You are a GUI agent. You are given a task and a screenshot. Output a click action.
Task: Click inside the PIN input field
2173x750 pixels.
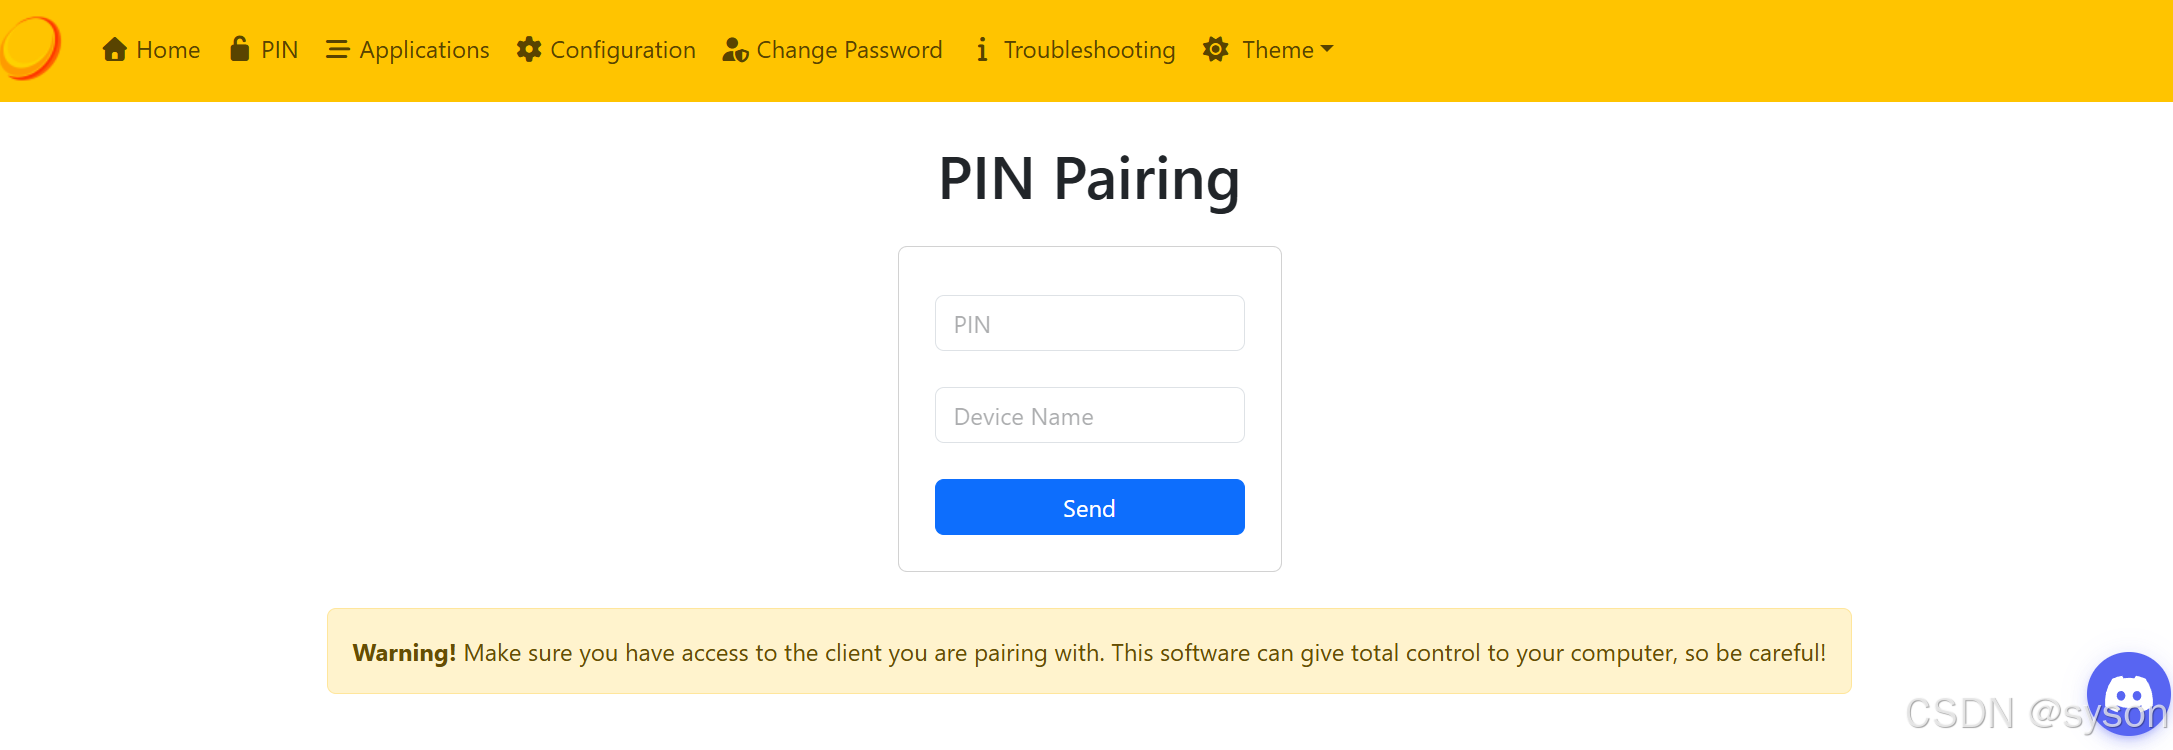1089,323
